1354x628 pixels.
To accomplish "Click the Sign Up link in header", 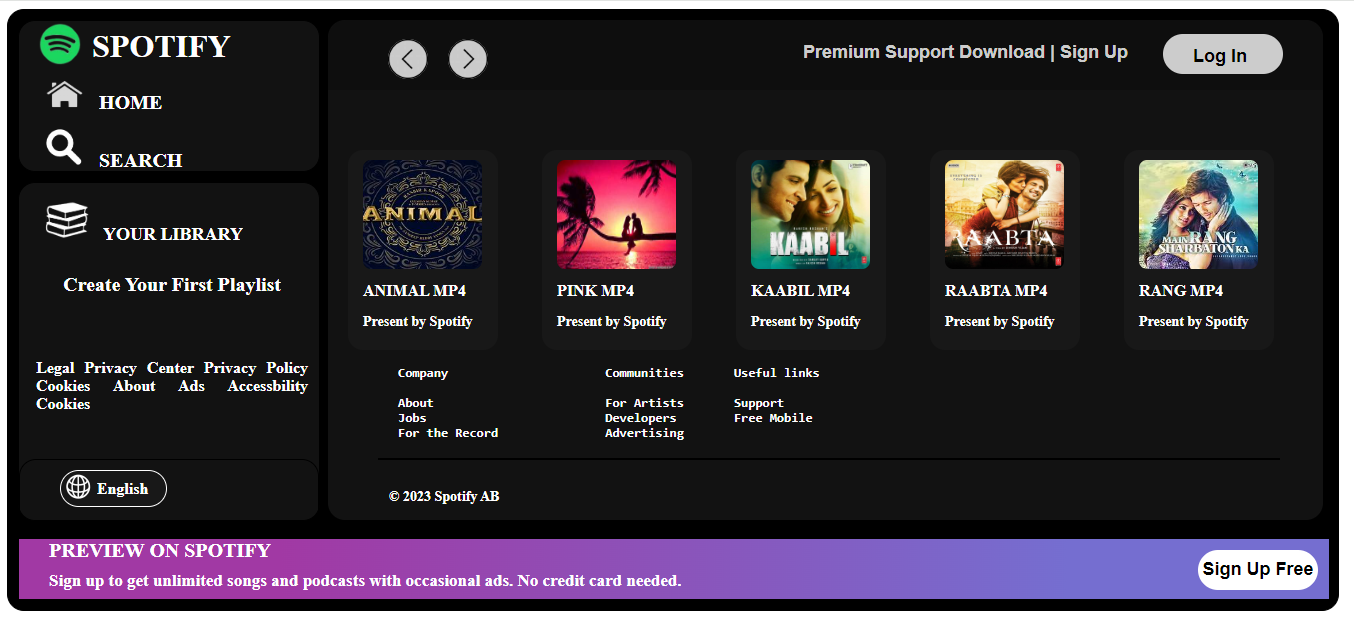I will click(1094, 52).
